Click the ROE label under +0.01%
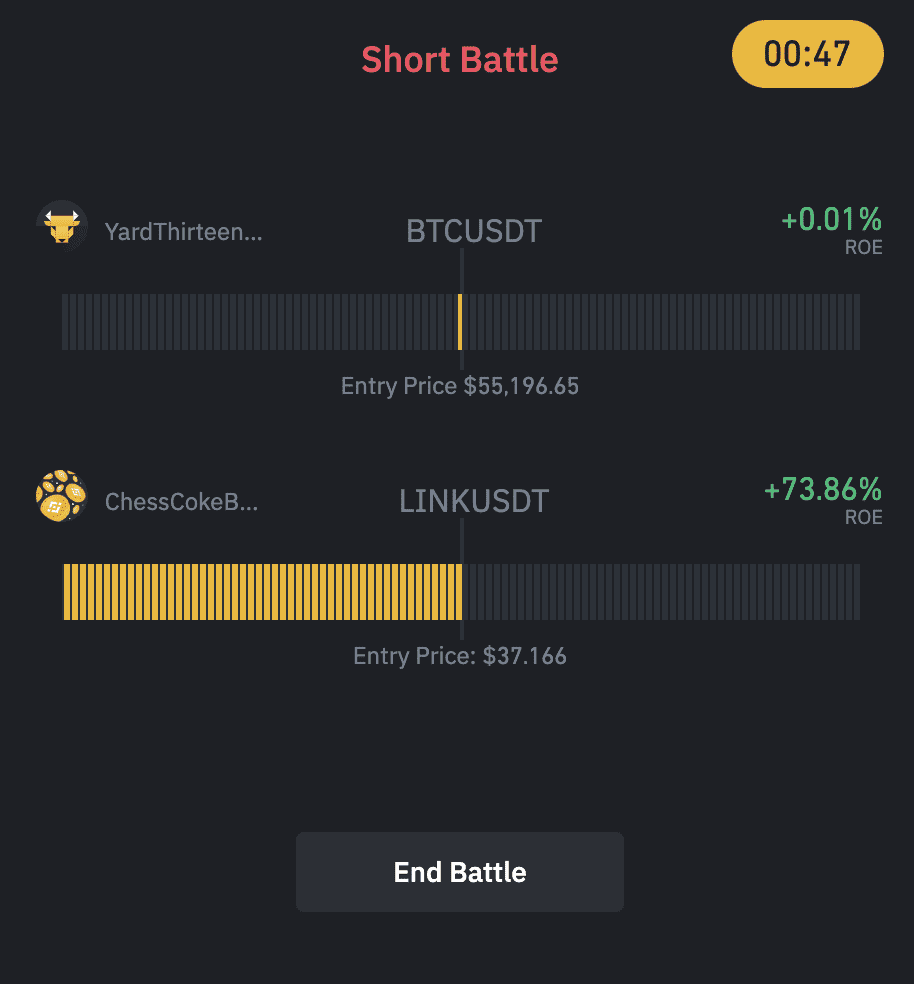This screenshot has width=914, height=984. click(863, 247)
